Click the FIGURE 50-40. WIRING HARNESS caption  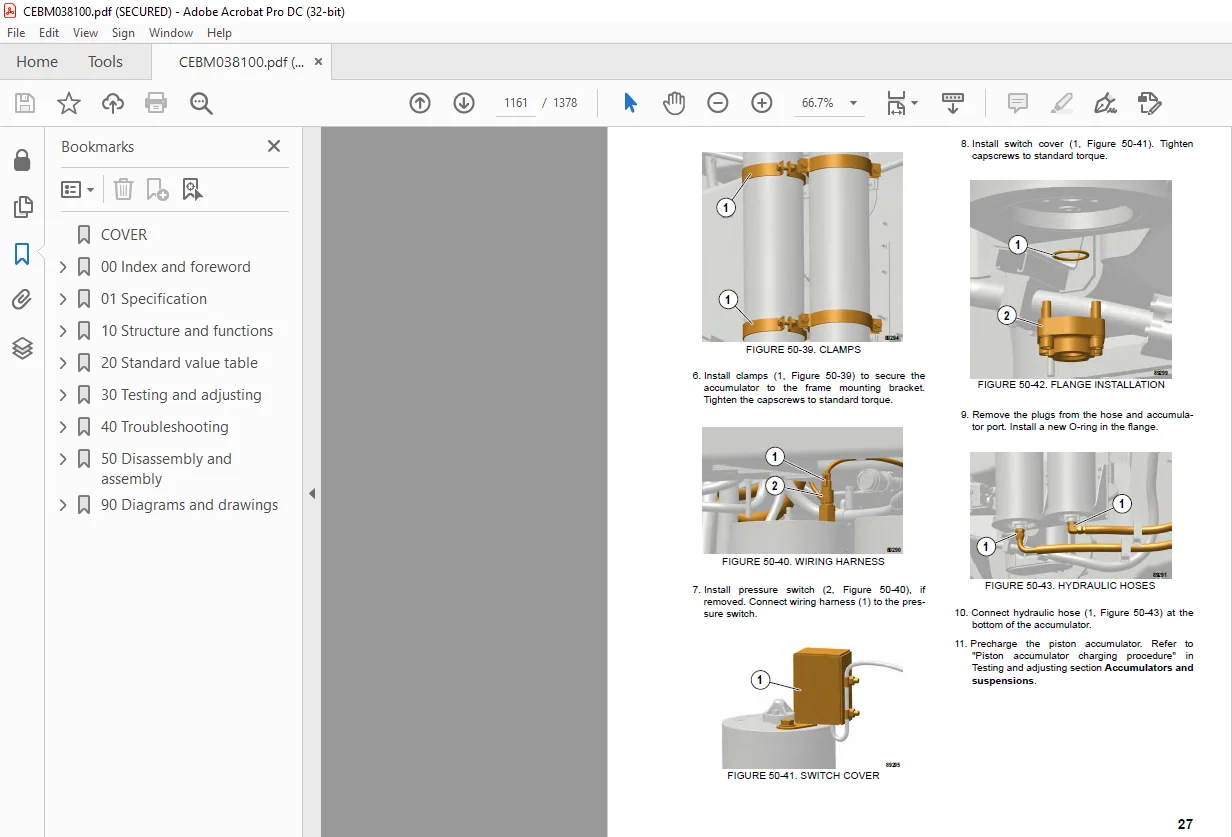coord(803,562)
